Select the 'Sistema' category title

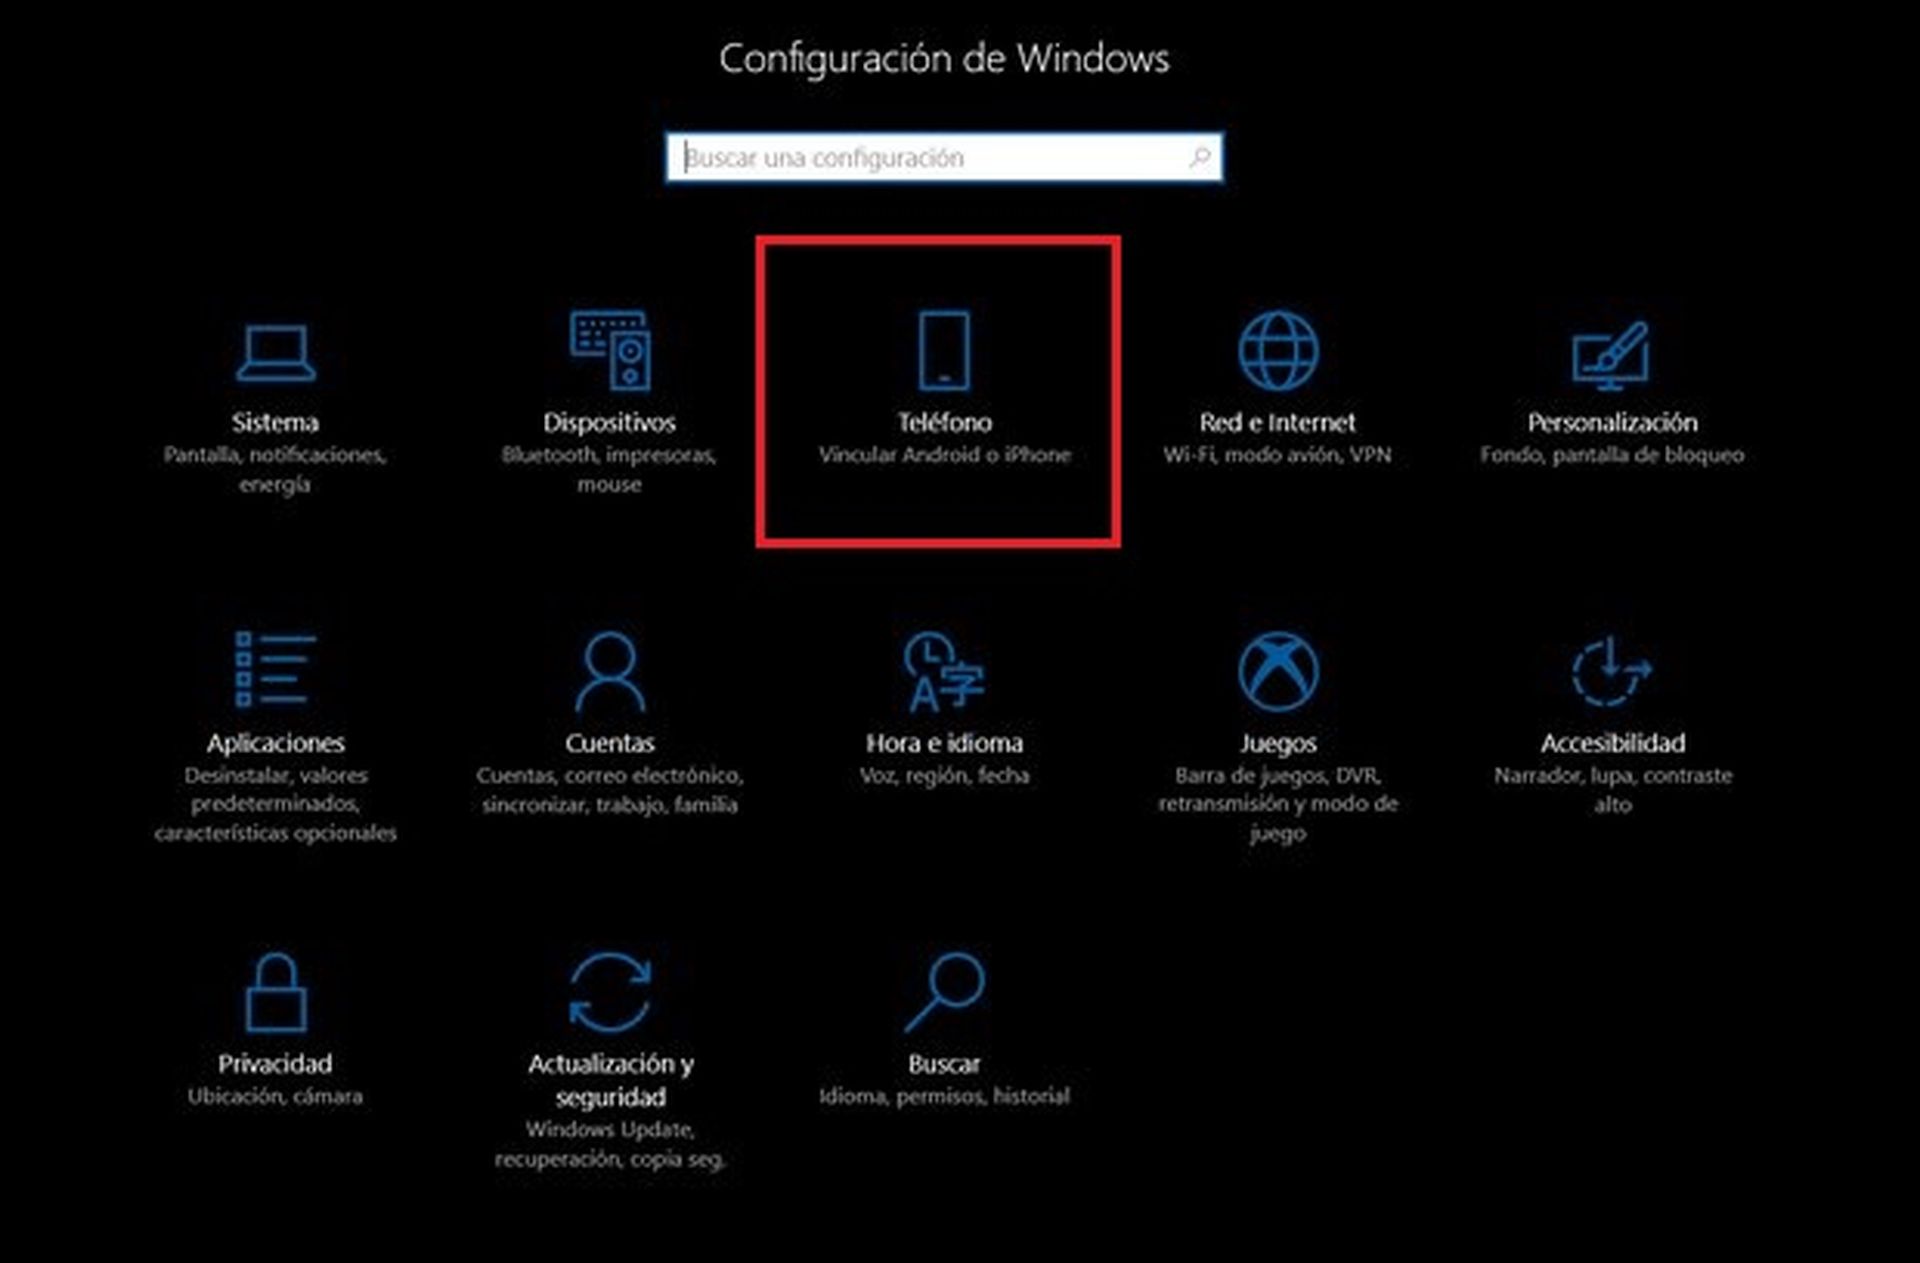click(276, 422)
